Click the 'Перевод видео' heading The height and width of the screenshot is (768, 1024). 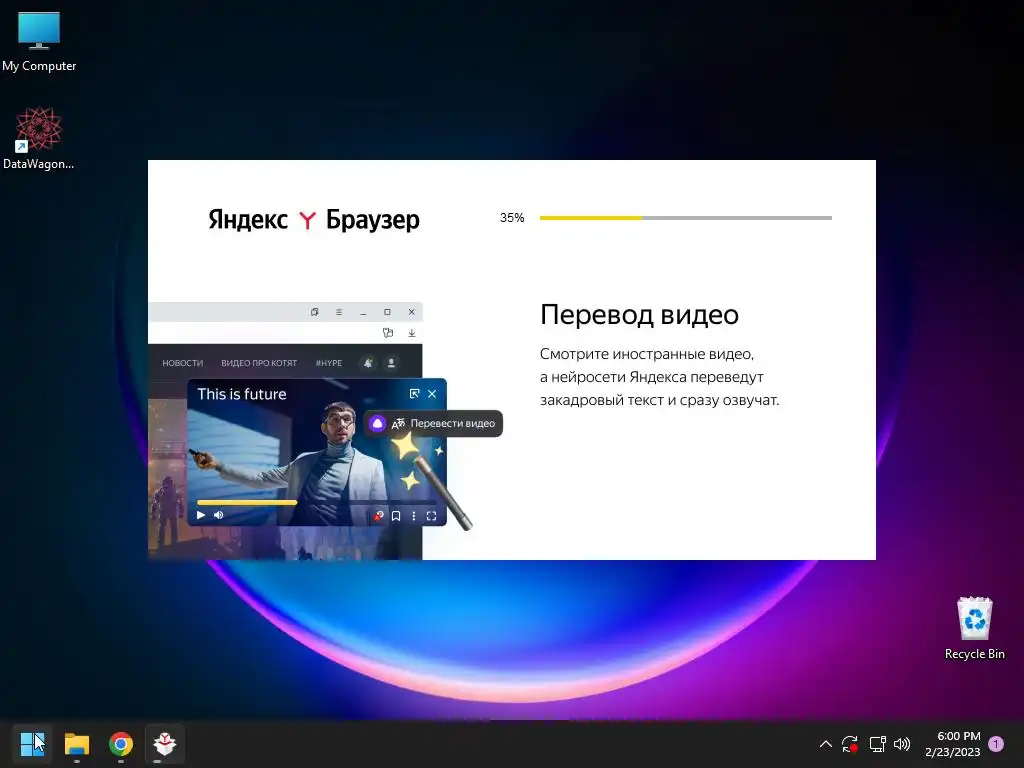639,315
